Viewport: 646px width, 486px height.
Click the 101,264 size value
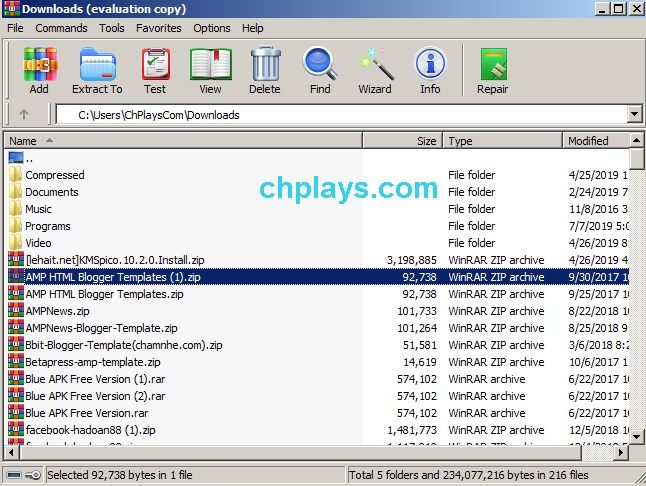pyautogui.click(x=417, y=328)
